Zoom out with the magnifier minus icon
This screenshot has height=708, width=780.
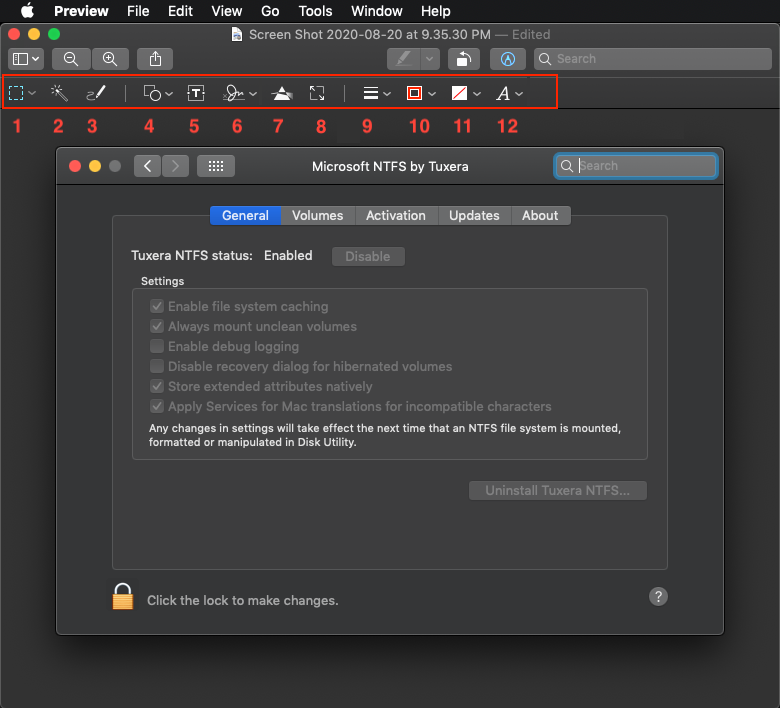pyautogui.click(x=71, y=59)
